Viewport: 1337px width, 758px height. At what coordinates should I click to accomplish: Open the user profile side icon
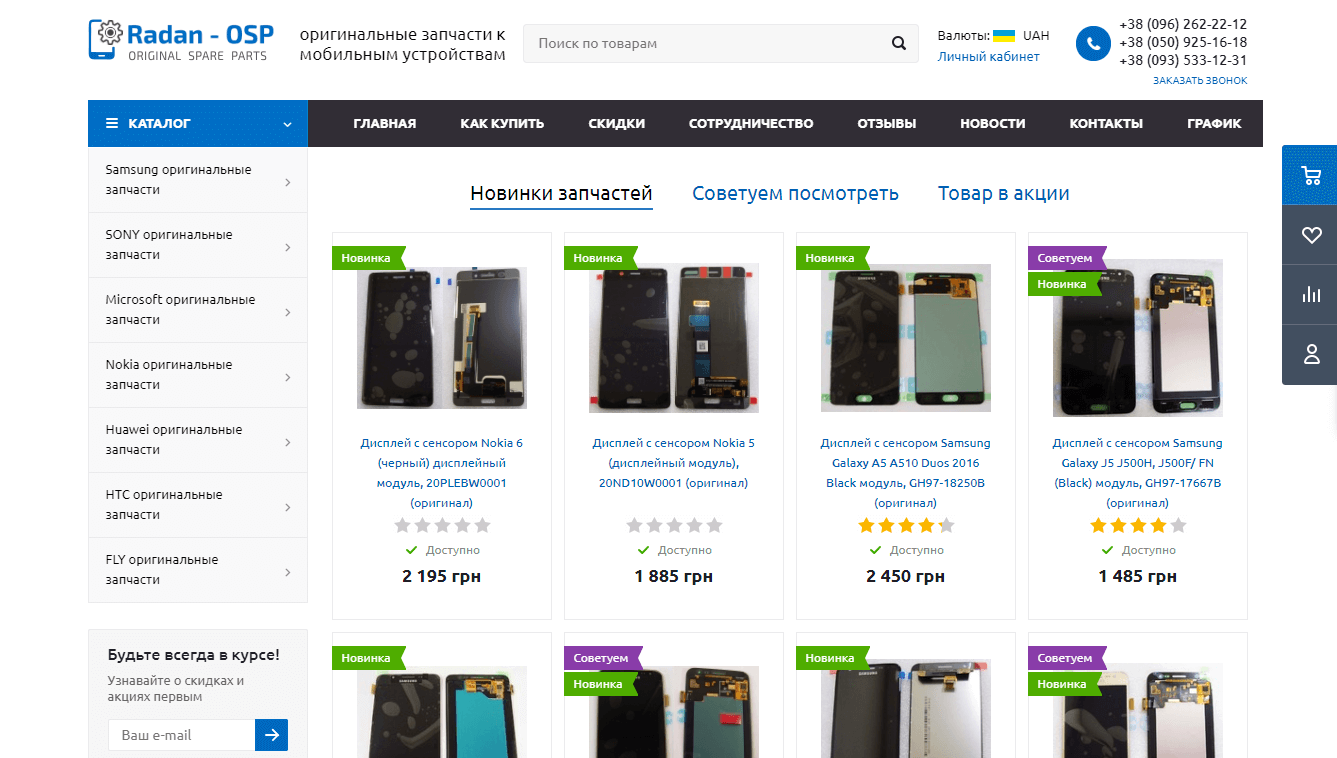[x=1311, y=354]
